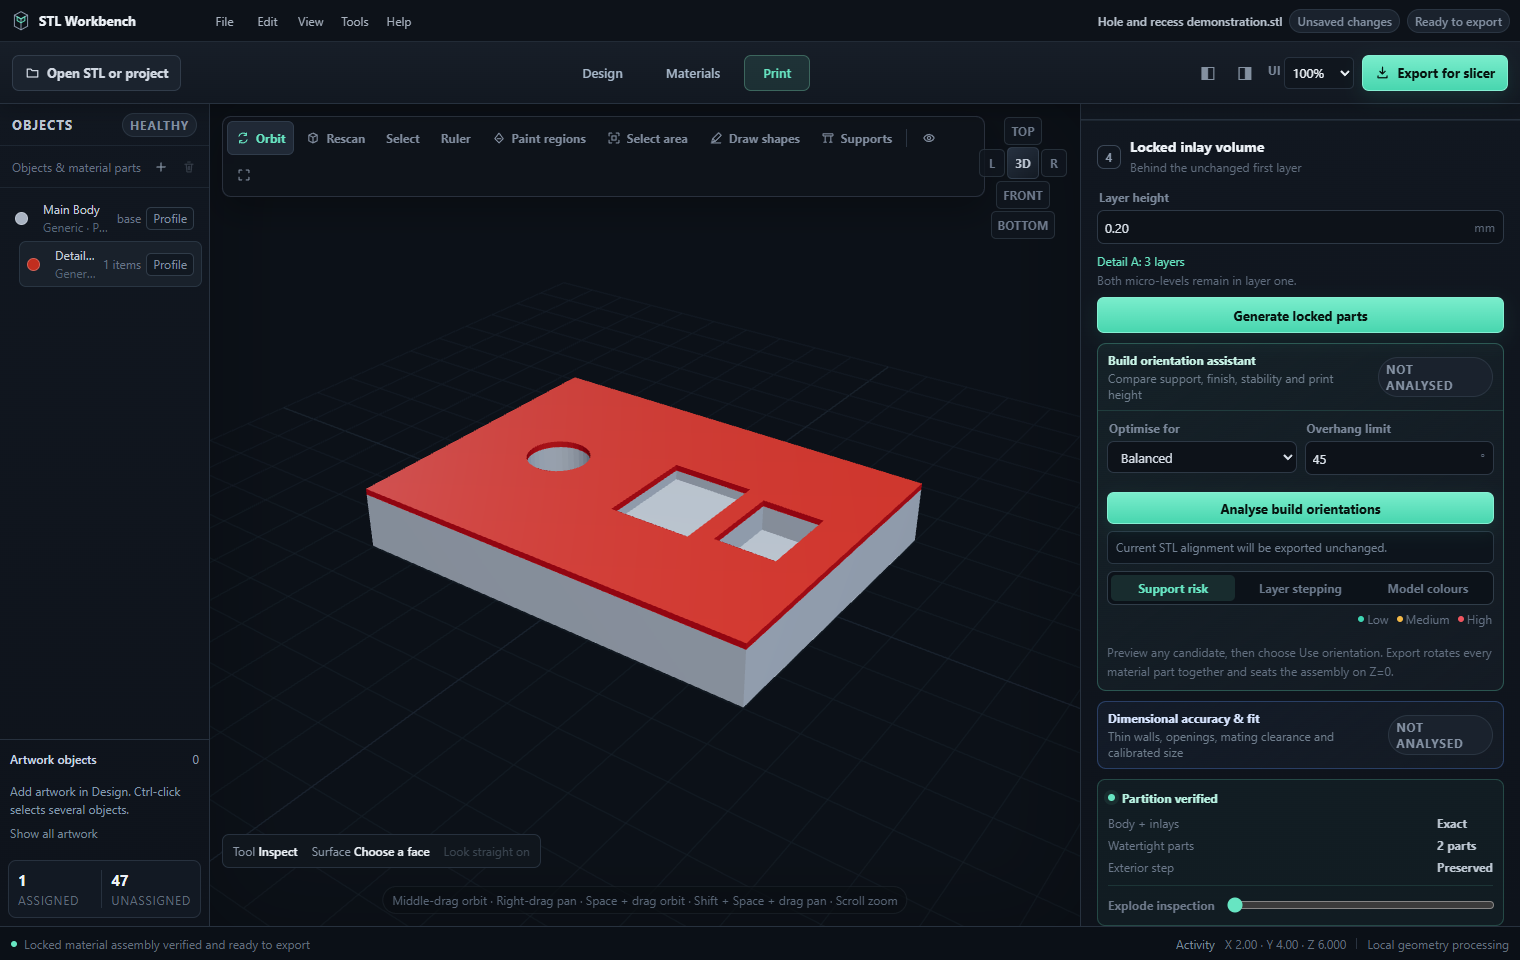The image size is (1520, 960).
Task: Open the Edit menu
Action: tap(267, 21)
